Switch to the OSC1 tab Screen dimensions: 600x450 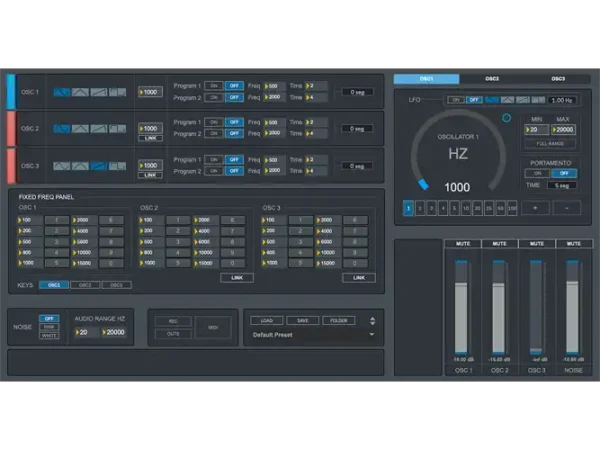[426, 79]
